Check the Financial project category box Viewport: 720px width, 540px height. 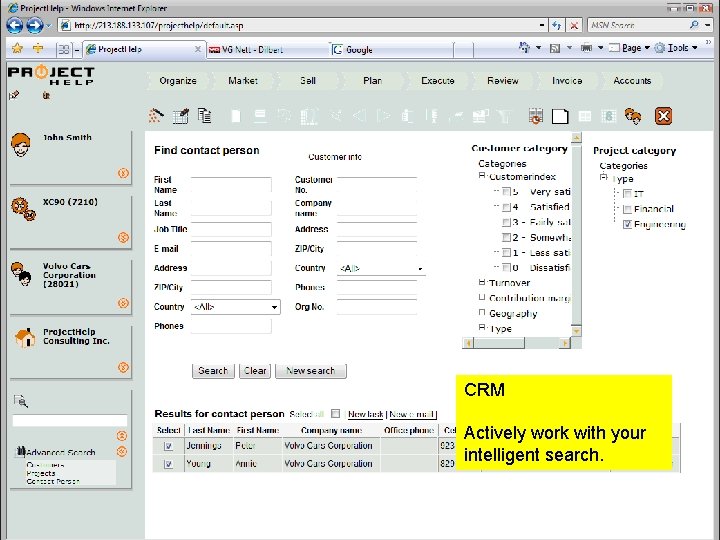click(x=627, y=209)
